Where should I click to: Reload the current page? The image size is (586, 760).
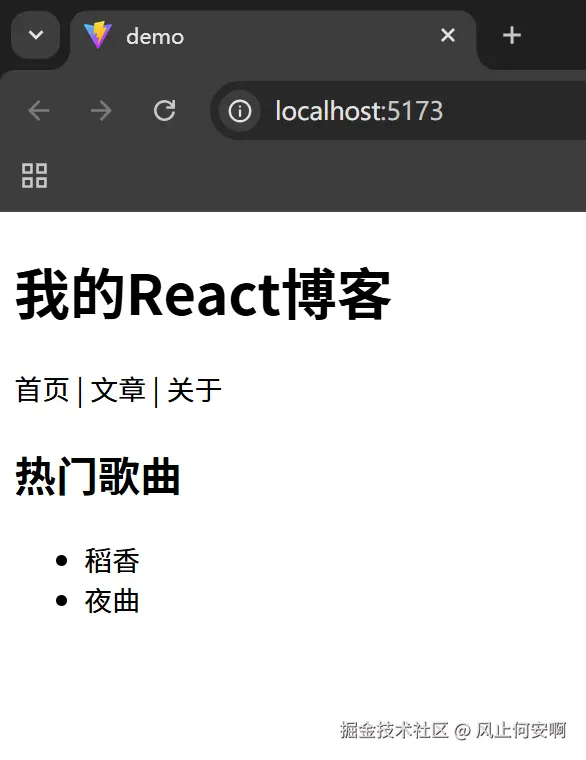[164, 111]
